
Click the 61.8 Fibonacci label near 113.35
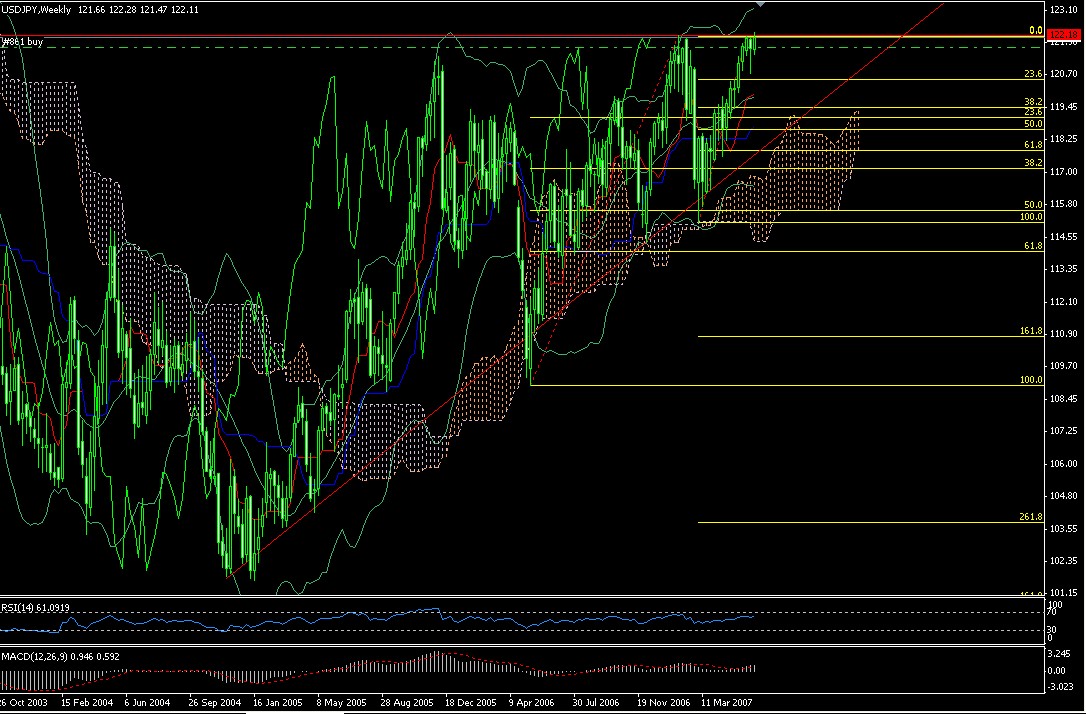[x=1033, y=247]
